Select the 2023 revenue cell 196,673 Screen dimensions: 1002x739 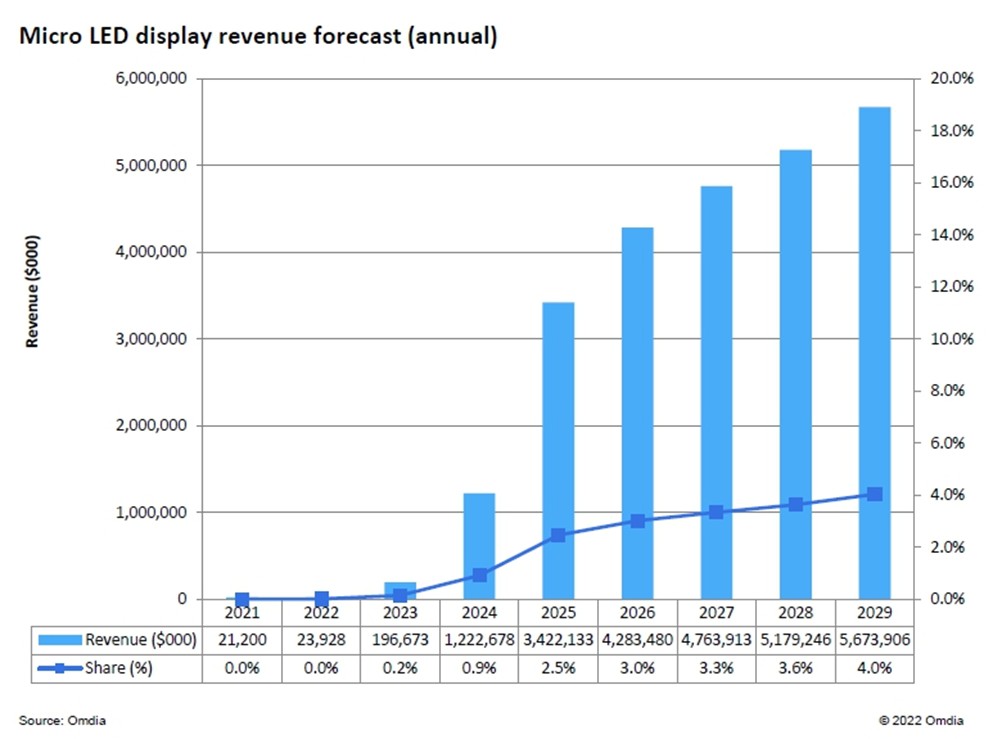point(400,640)
